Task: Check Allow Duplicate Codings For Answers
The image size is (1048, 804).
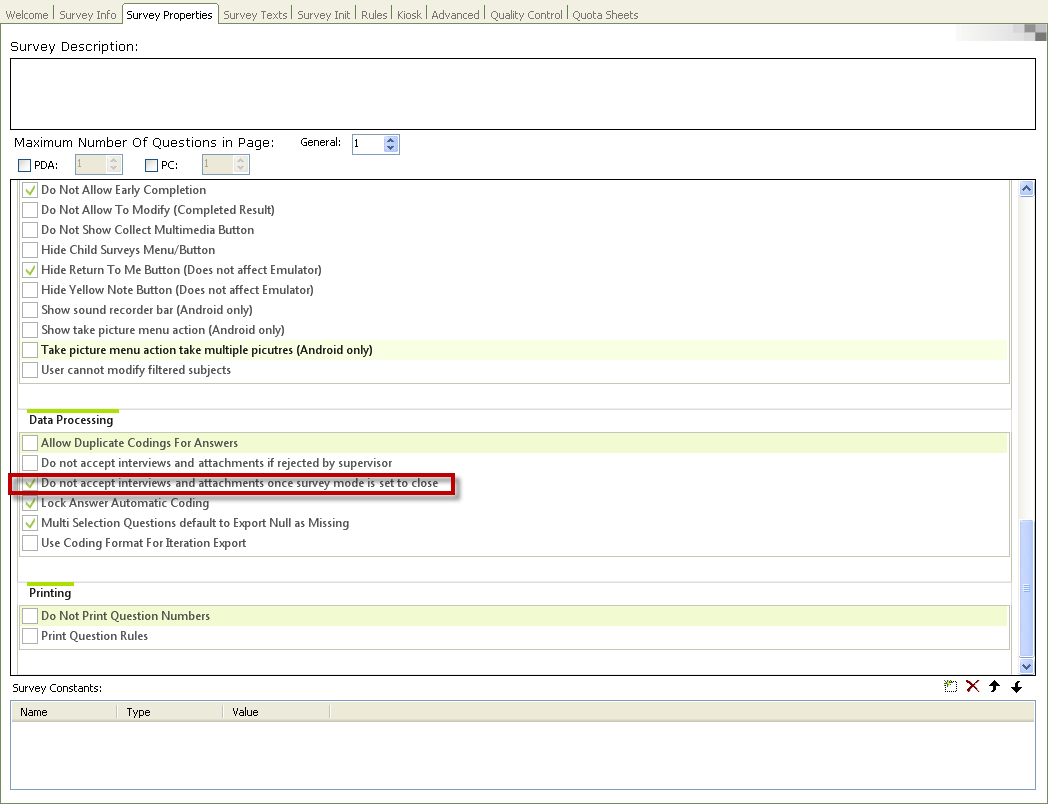Action: [x=30, y=443]
